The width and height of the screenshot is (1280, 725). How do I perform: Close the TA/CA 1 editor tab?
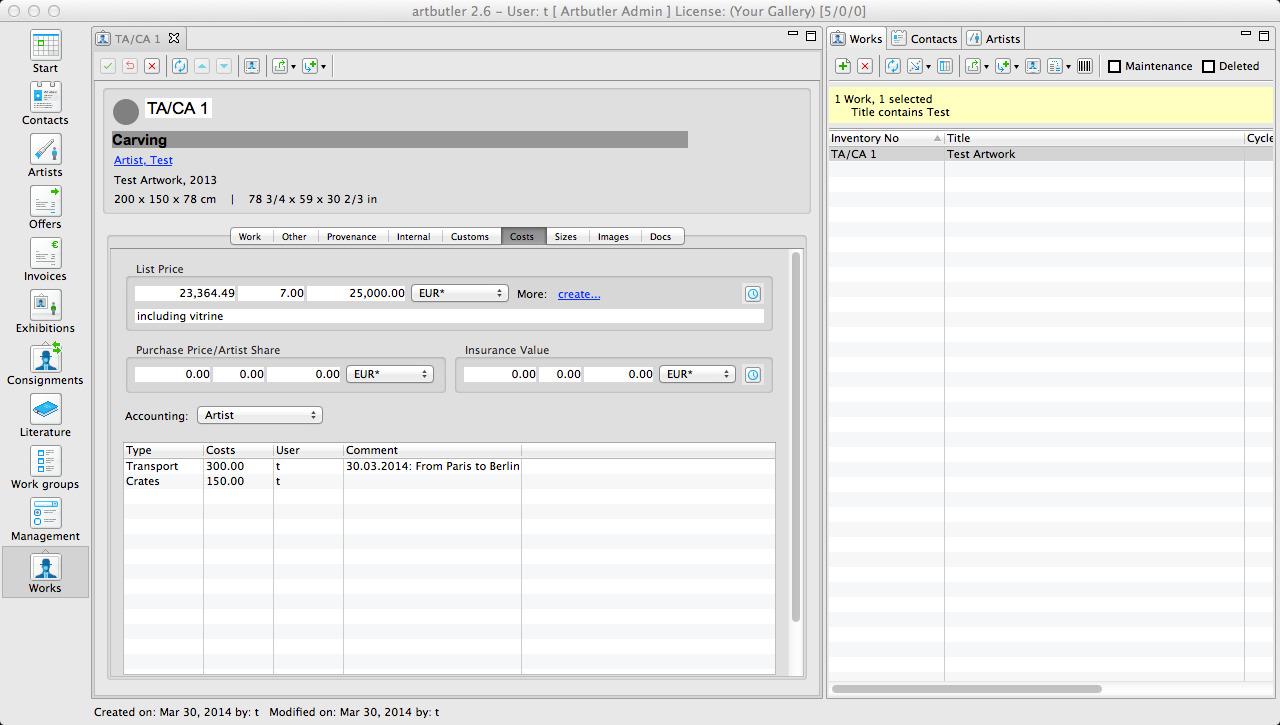(x=173, y=38)
